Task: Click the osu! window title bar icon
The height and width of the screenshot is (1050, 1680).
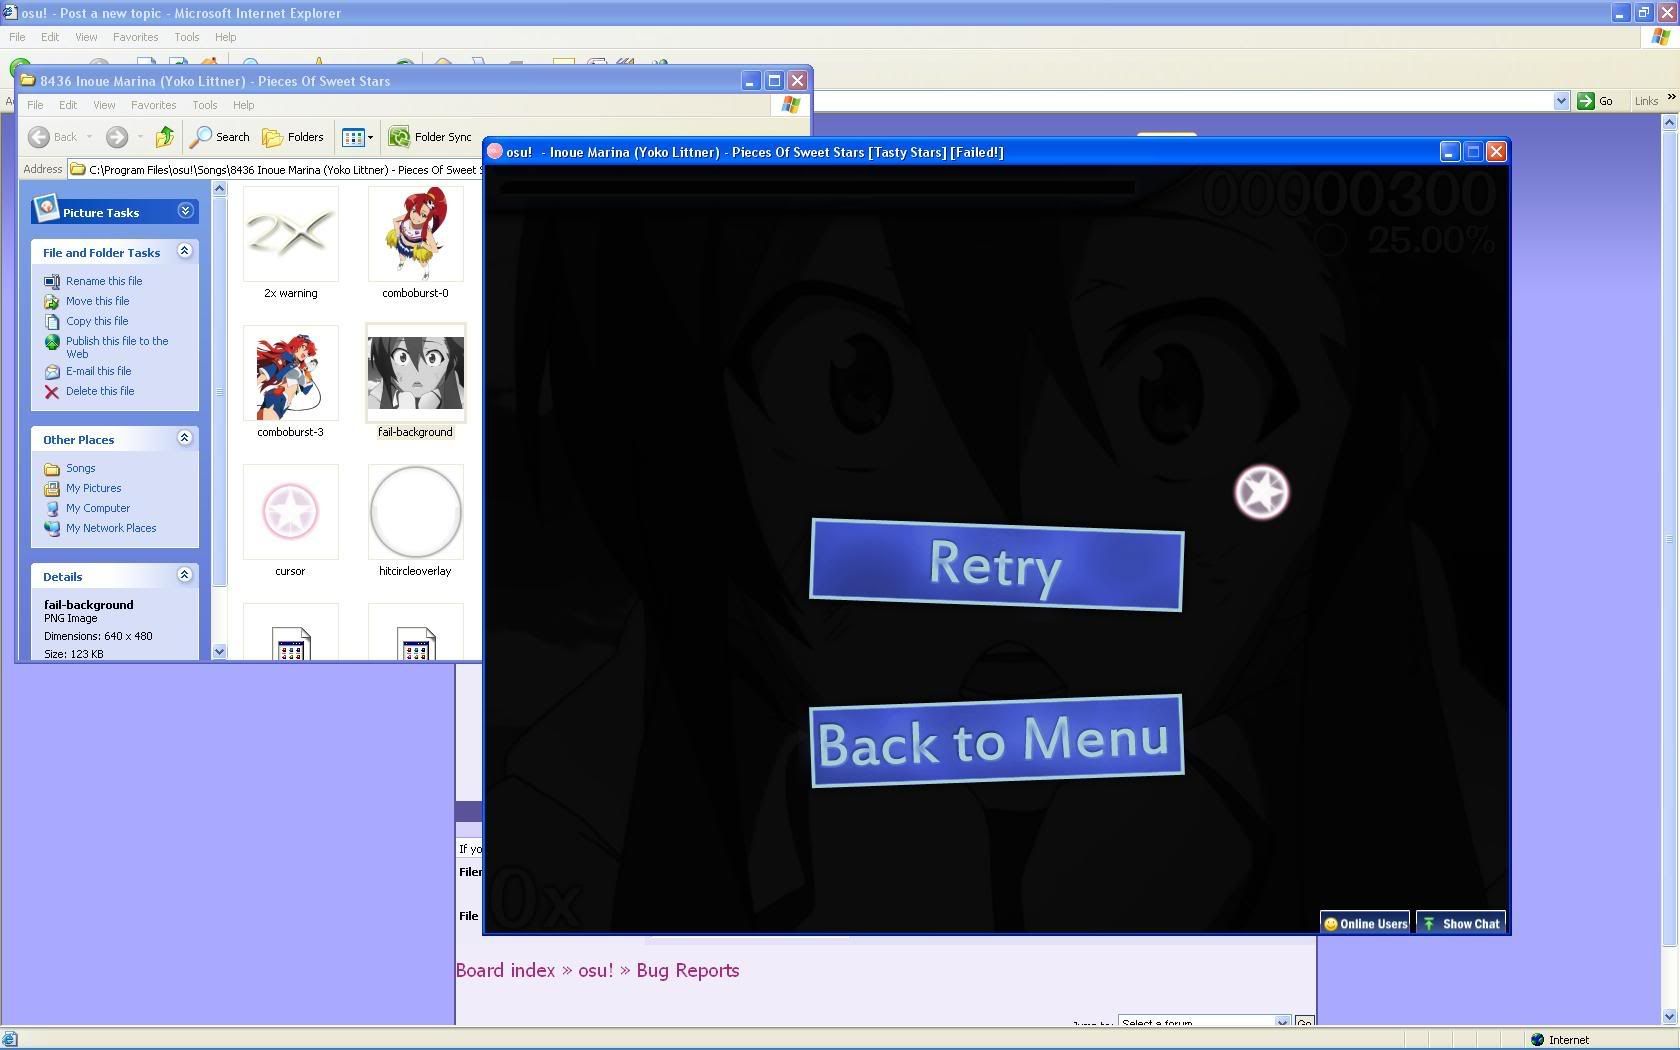Action: tap(494, 152)
